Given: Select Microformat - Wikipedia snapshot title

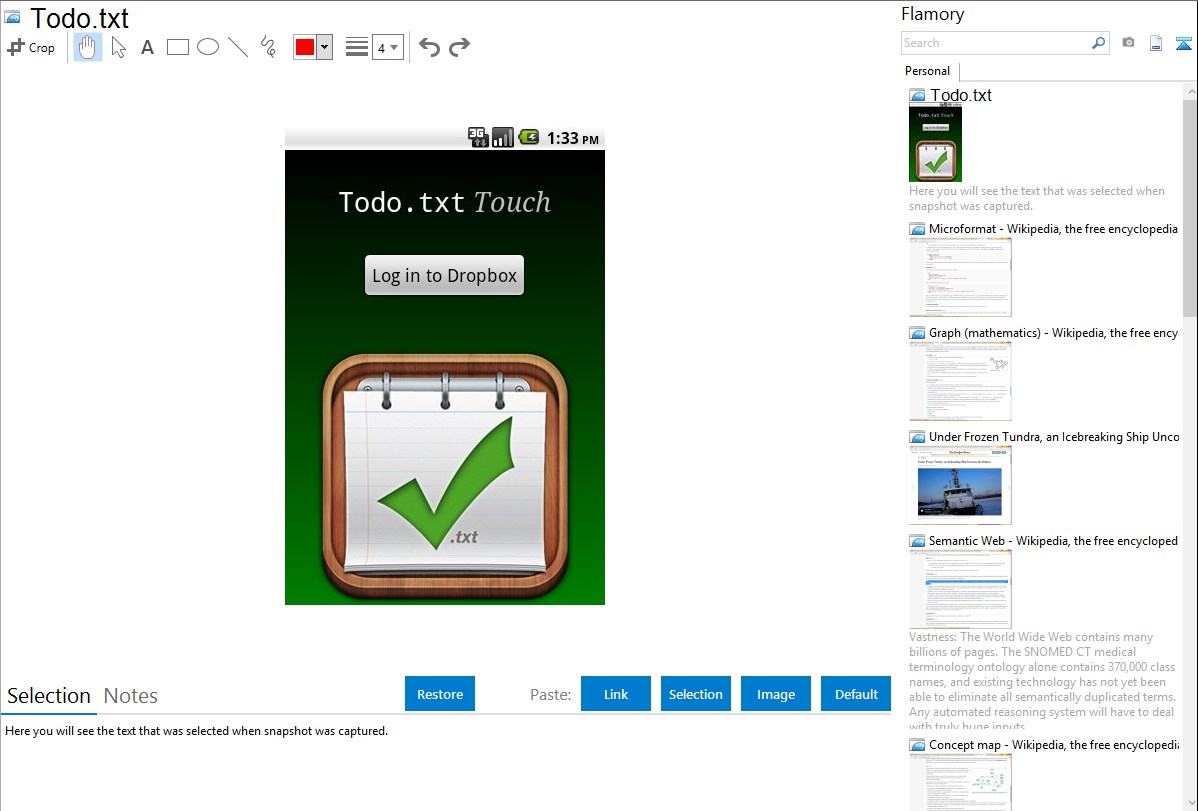Looking at the screenshot, I should point(1053,229).
